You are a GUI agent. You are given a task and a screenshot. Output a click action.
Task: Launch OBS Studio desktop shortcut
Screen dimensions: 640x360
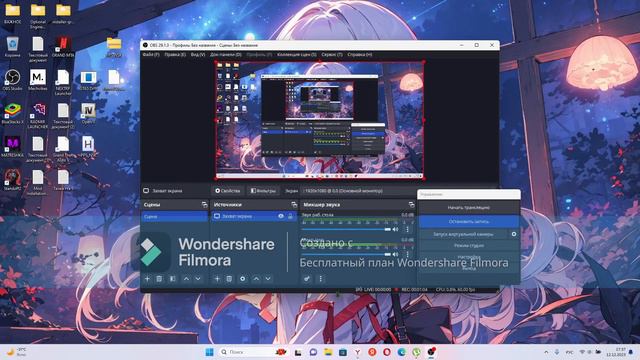[13, 80]
